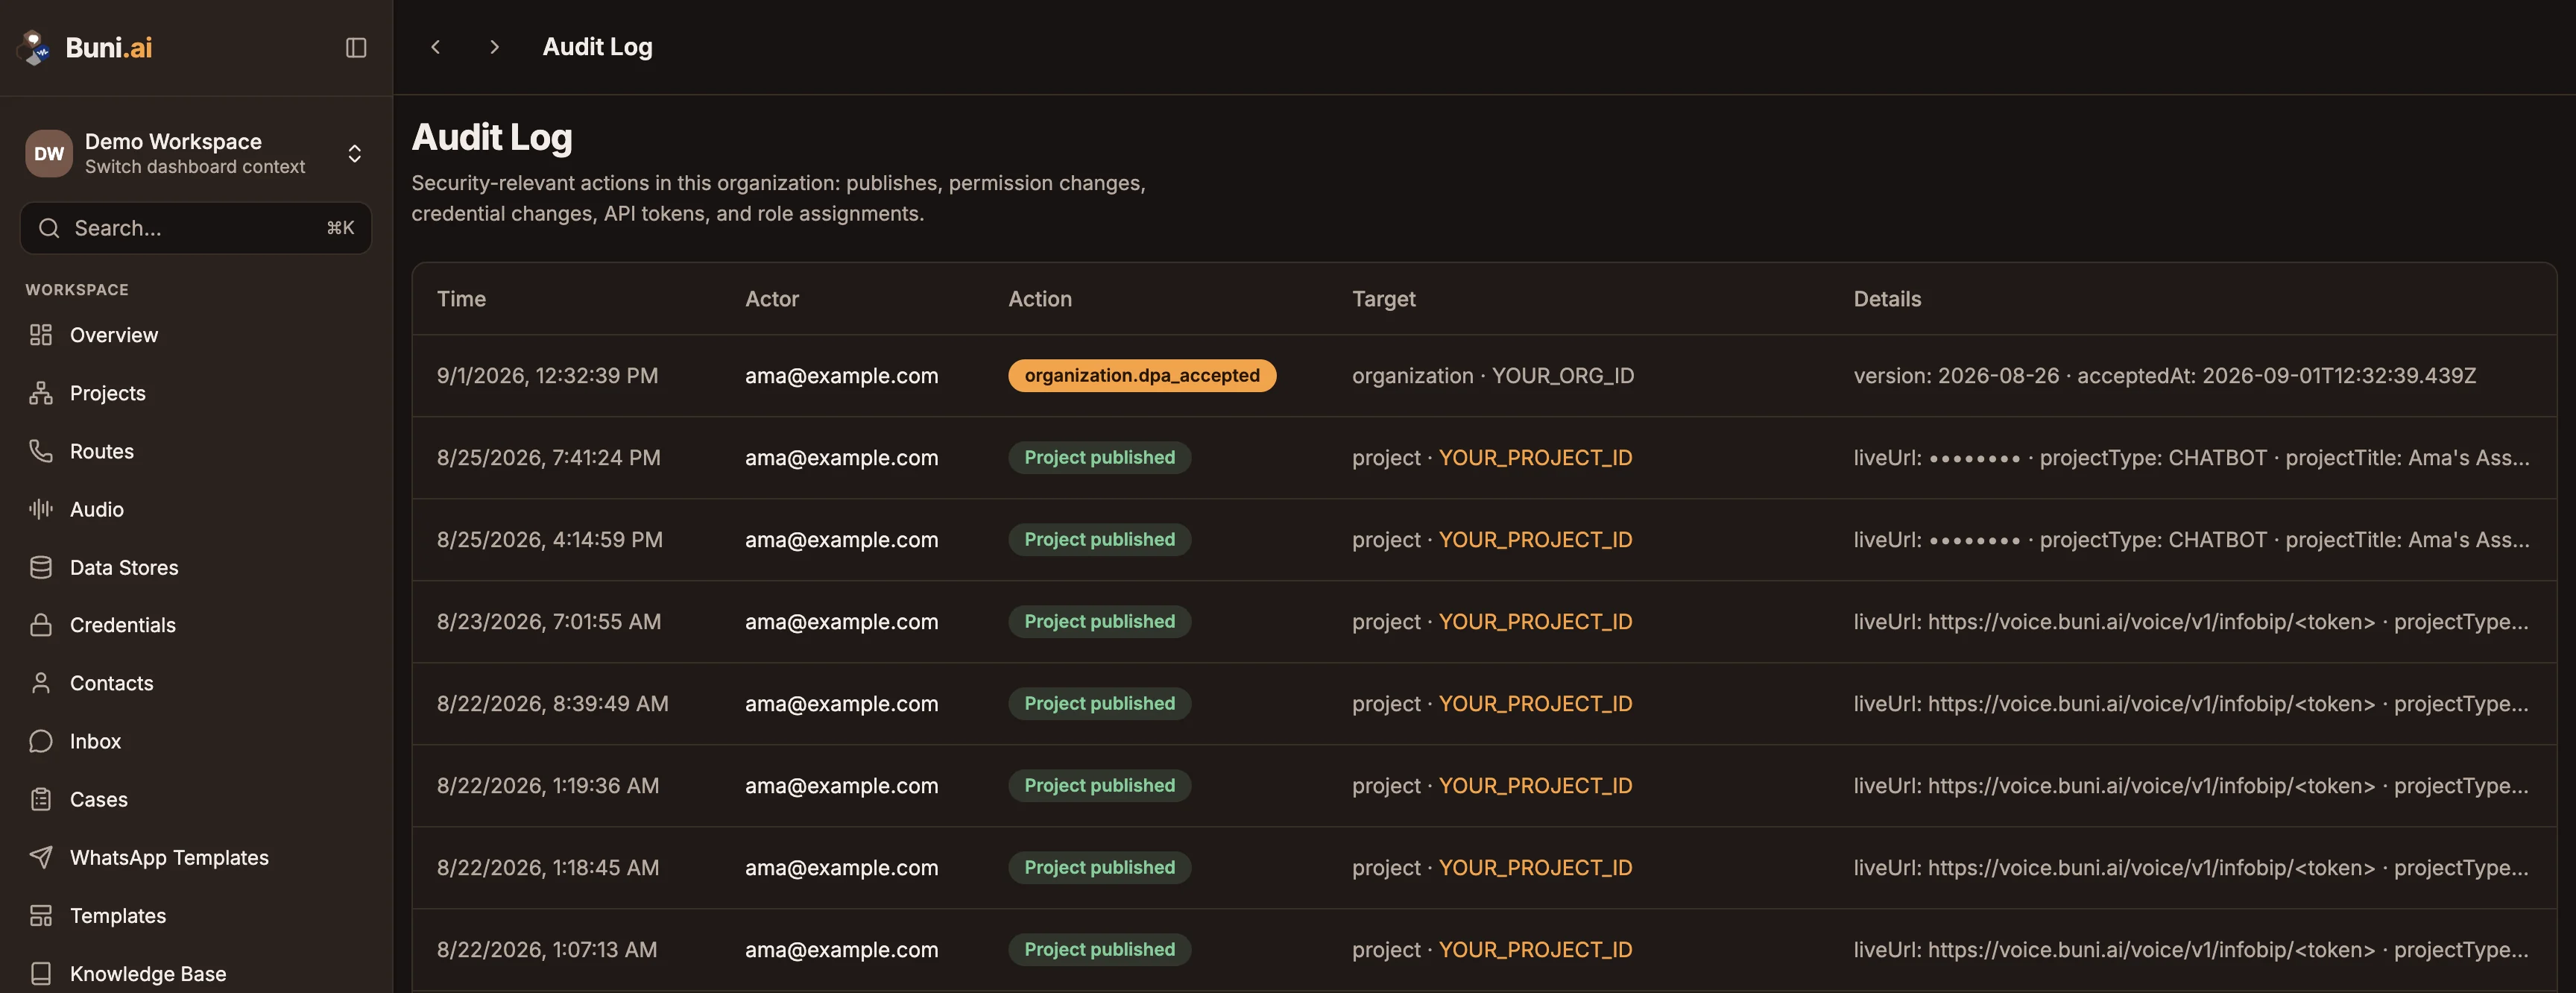The width and height of the screenshot is (2576, 993).
Task: Click Project published badge for 8/23/2026, 7:01:55 AM
Action: coord(1099,621)
